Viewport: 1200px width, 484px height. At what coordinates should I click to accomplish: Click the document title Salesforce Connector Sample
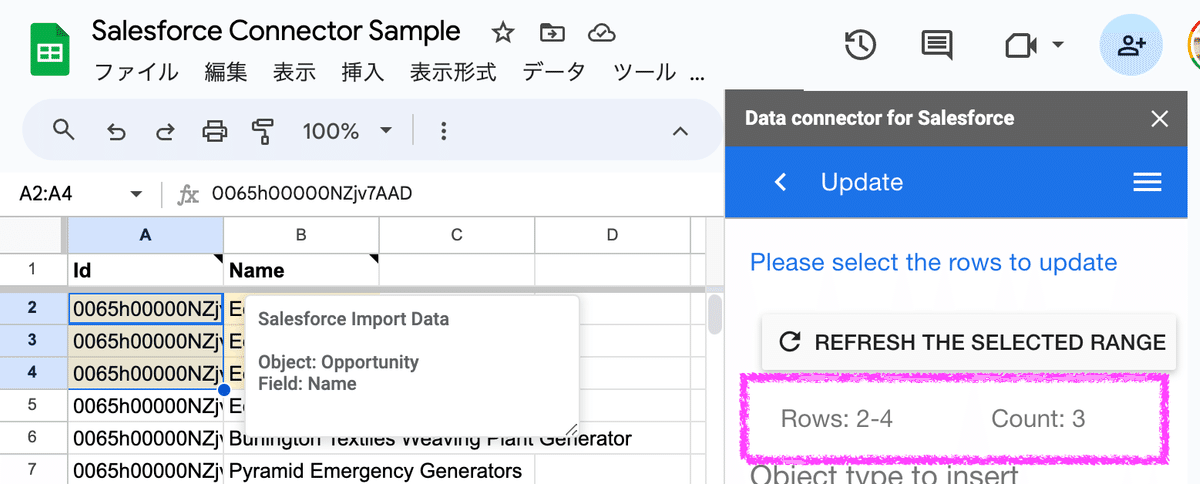[276, 30]
